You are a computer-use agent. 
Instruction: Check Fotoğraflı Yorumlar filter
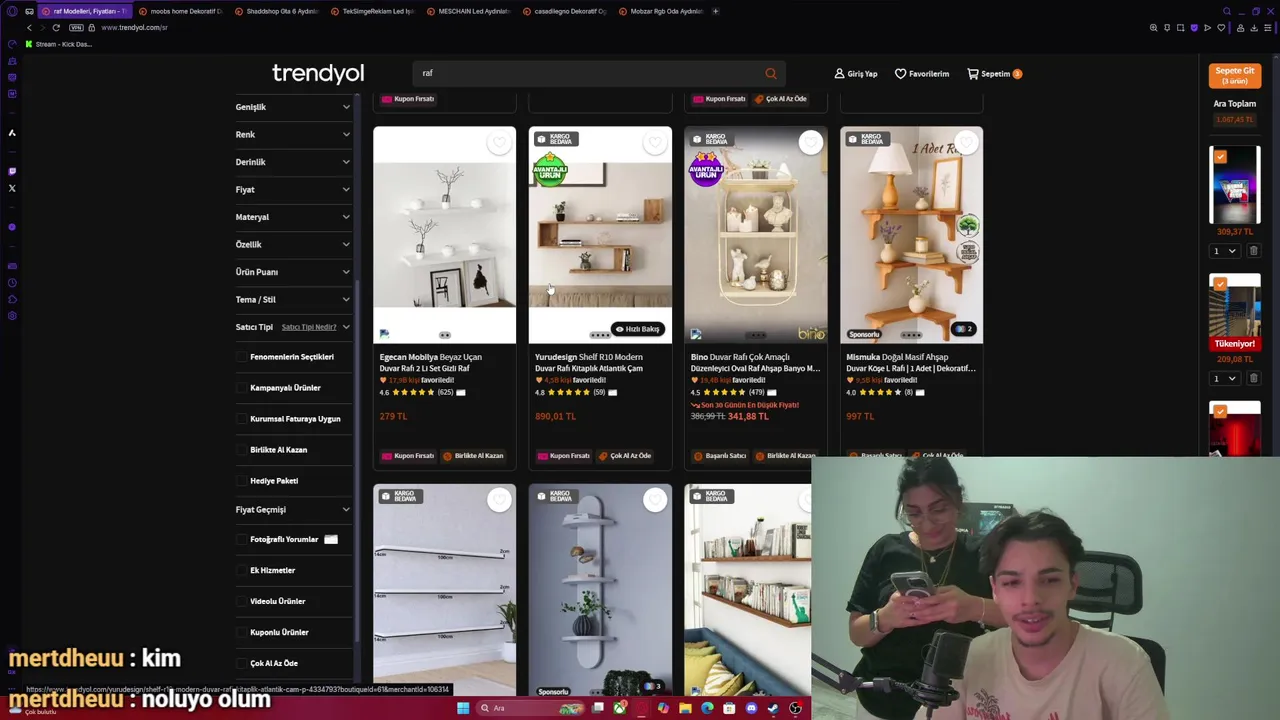tap(241, 539)
